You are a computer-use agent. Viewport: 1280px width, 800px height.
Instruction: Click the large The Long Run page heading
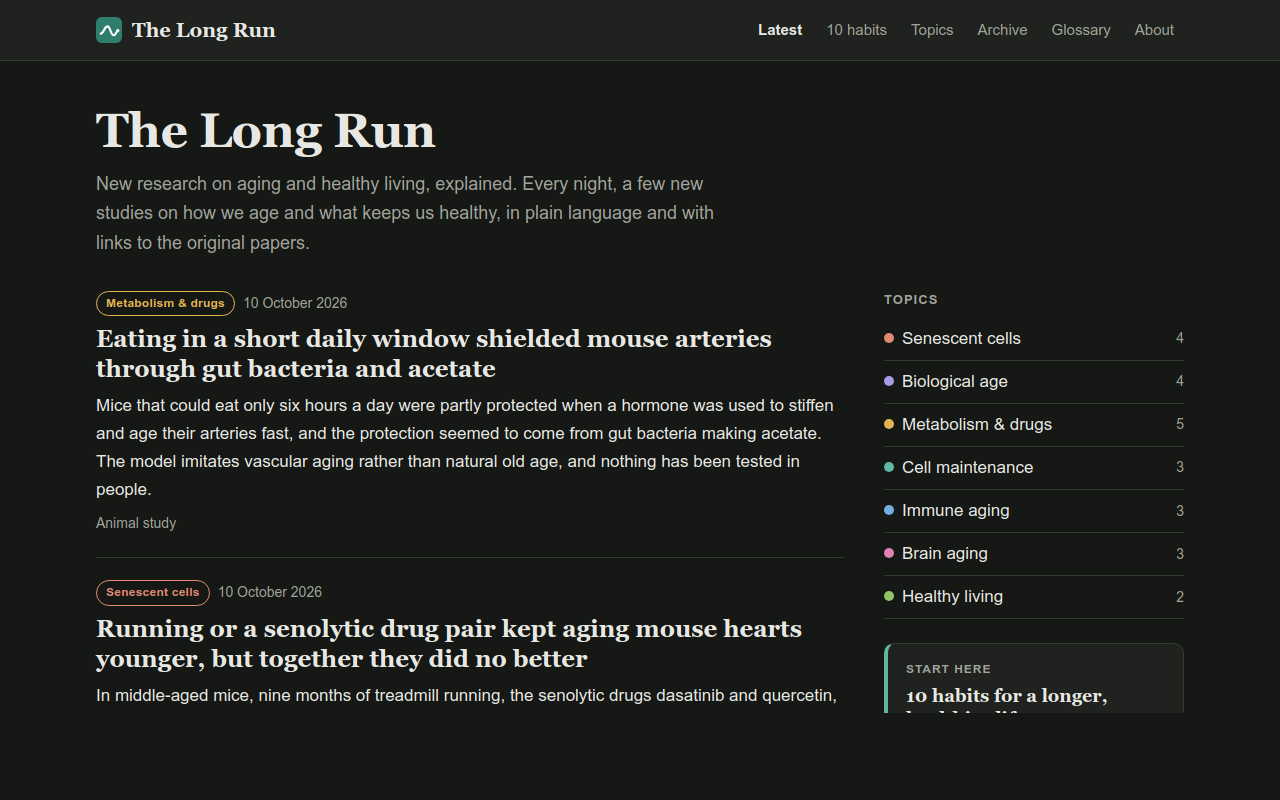(x=266, y=131)
